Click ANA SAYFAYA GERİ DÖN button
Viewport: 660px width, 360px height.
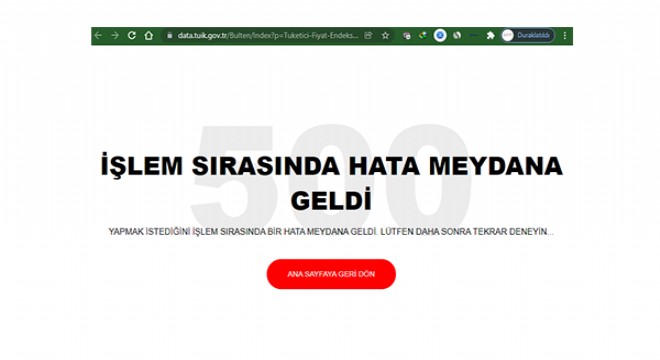tap(331, 274)
